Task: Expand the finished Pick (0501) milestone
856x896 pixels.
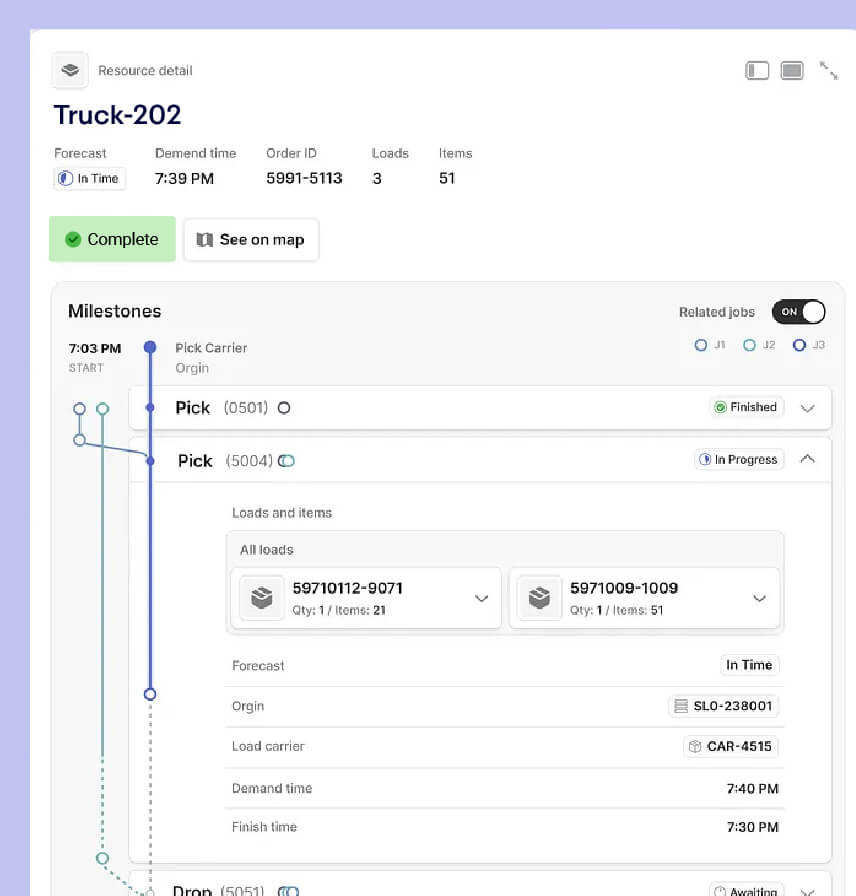Action: (808, 408)
